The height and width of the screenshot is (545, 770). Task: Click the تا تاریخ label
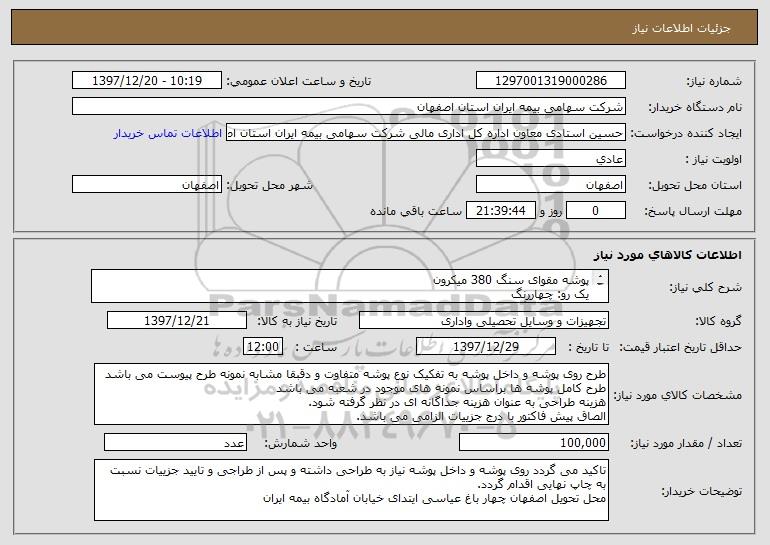[x=588, y=348]
